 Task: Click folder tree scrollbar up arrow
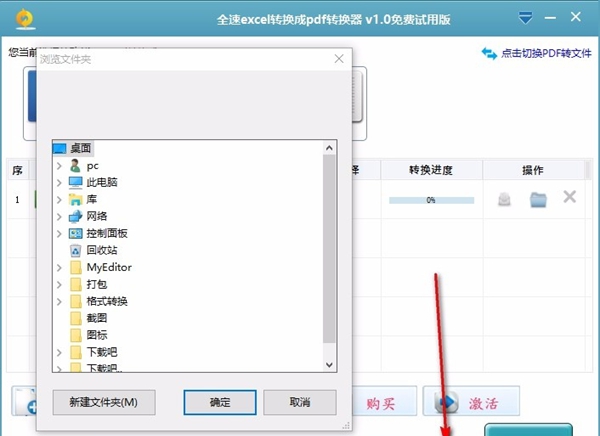tap(329, 148)
